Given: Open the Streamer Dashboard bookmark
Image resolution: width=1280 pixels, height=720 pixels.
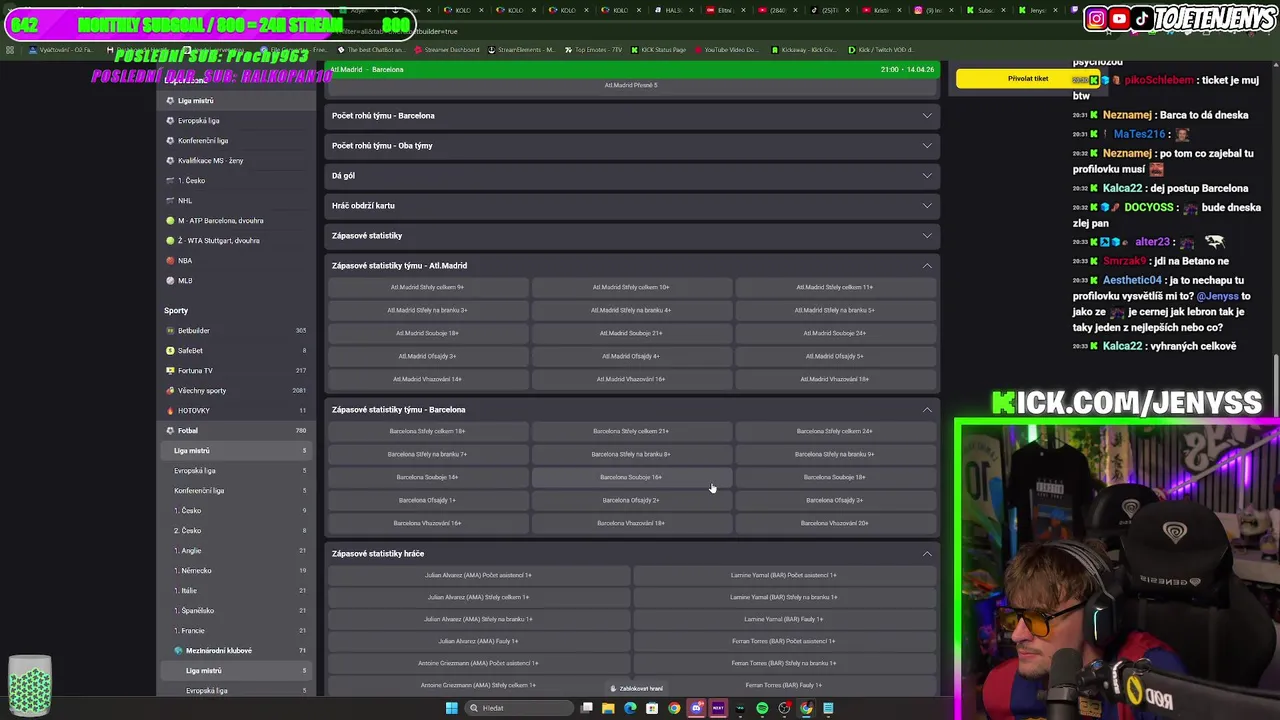Looking at the screenshot, I should (x=446, y=50).
